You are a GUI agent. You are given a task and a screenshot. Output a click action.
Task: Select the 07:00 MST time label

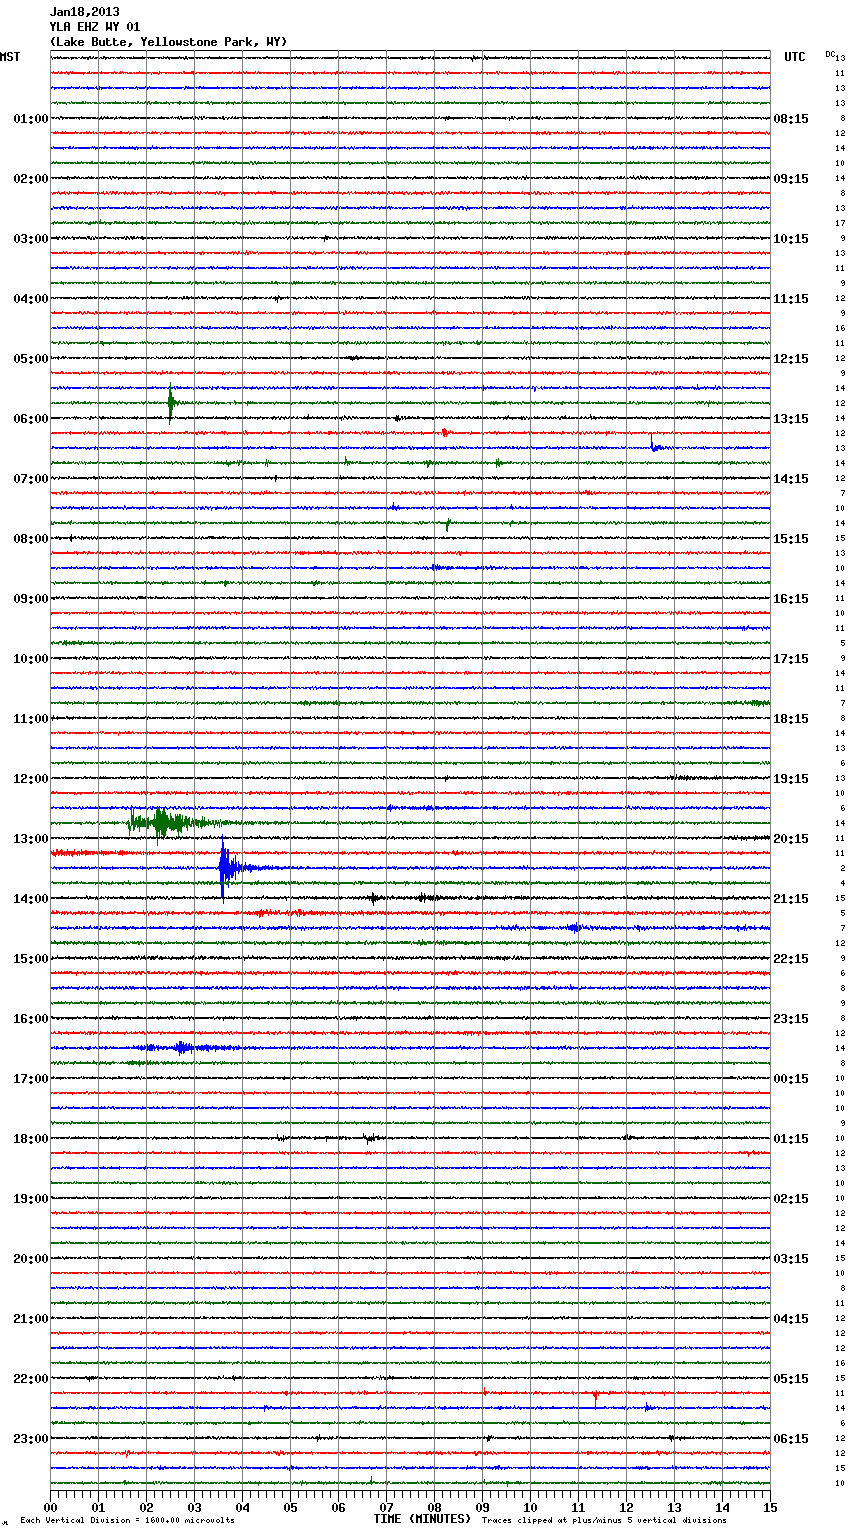(x=31, y=479)
